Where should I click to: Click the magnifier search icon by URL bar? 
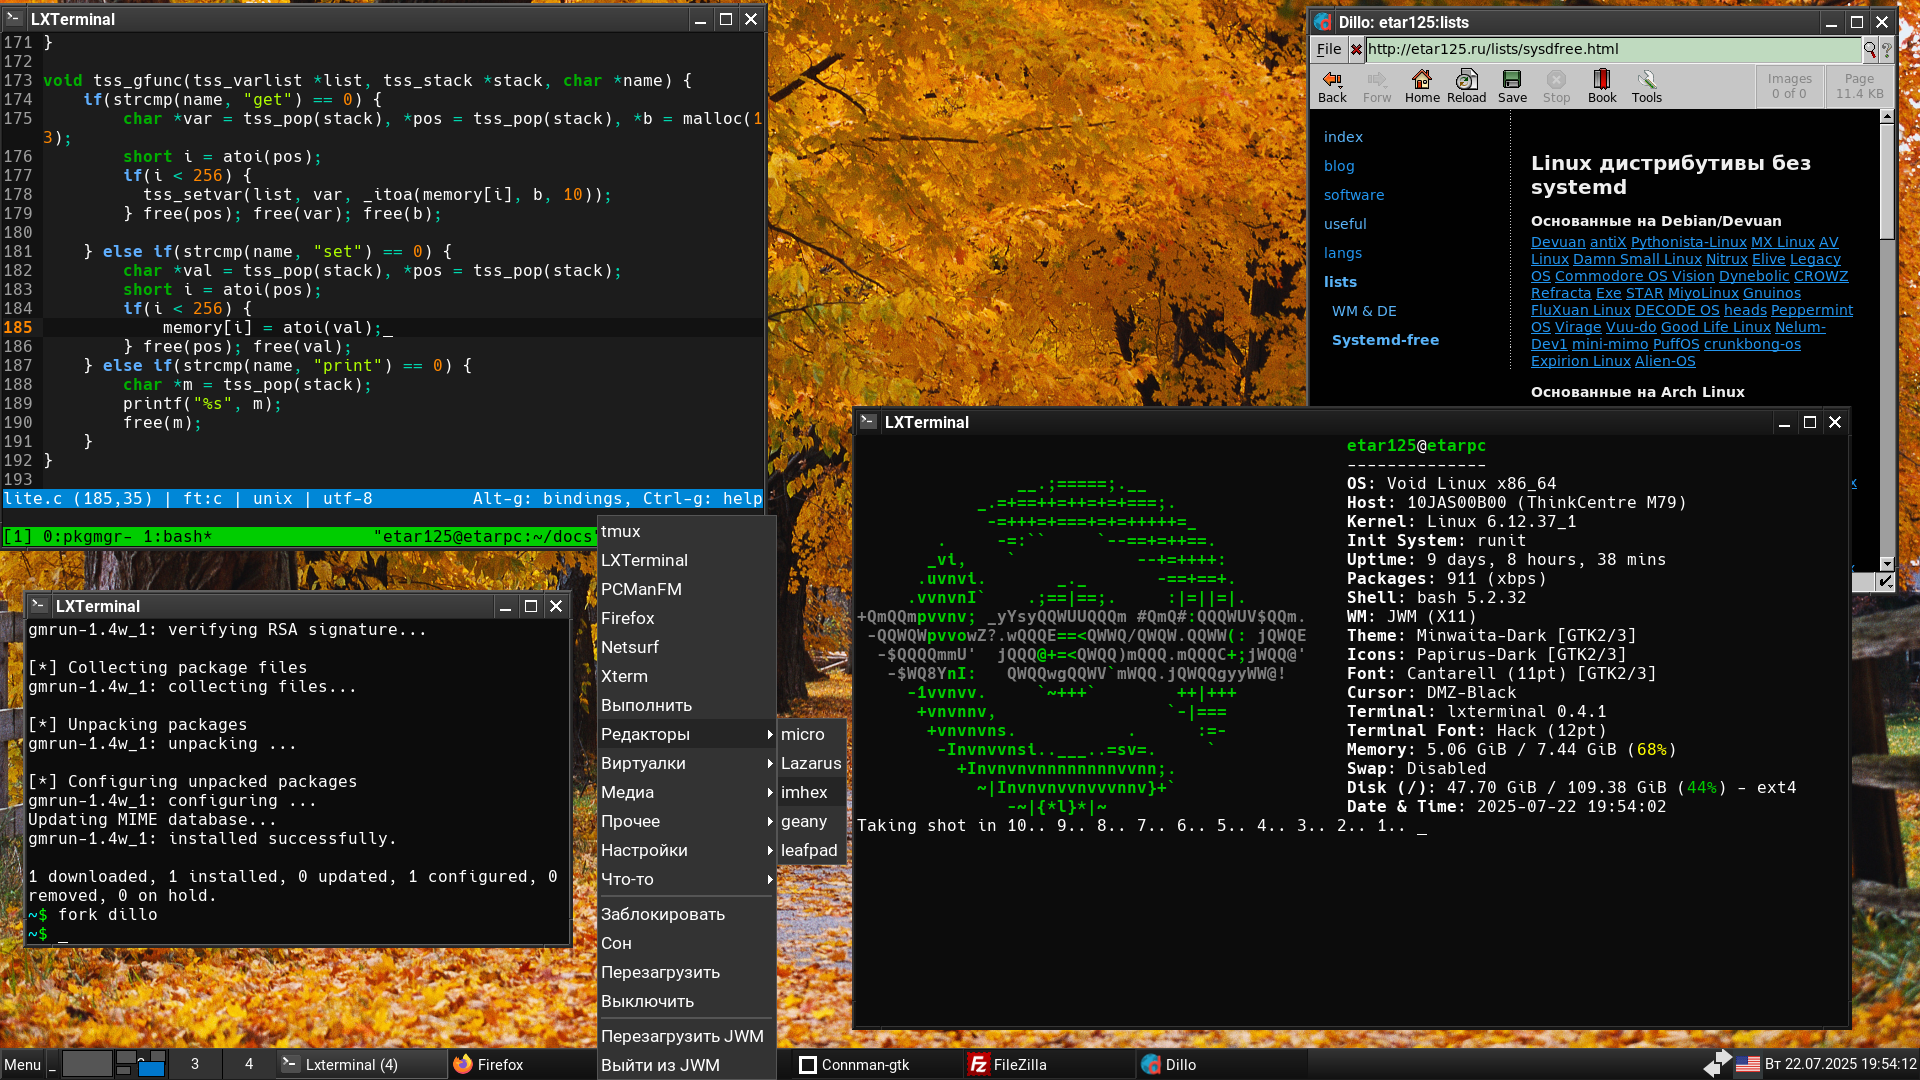[1869, 49]
